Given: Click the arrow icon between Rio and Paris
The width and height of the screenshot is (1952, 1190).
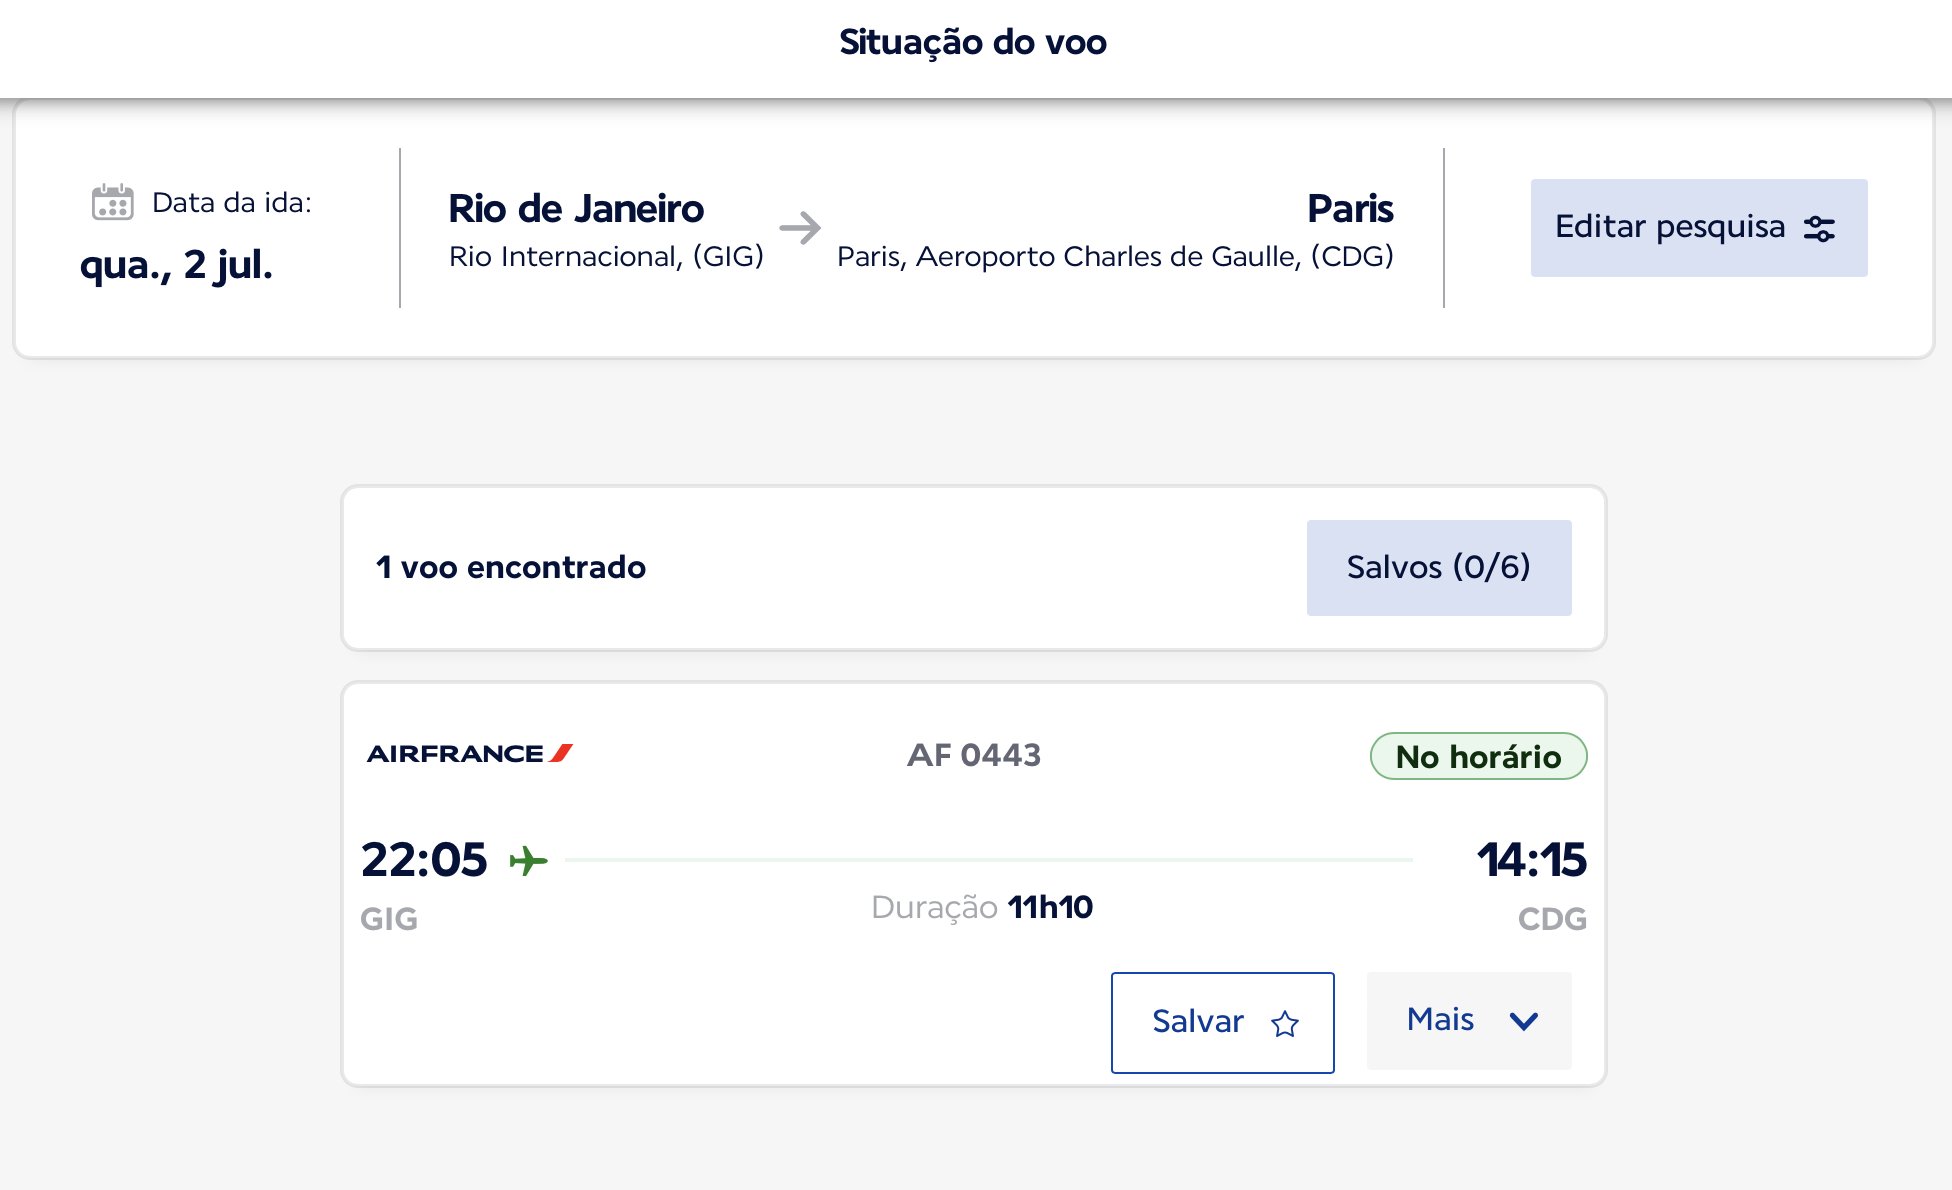Looking at the screenshot, I should pos(800,228).
